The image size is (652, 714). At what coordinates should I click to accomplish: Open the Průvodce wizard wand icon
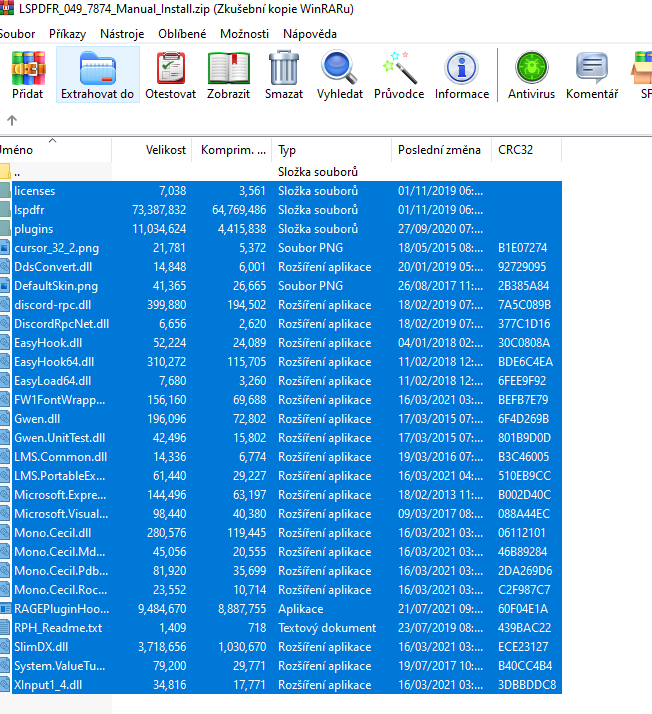[x=399, y=68]
